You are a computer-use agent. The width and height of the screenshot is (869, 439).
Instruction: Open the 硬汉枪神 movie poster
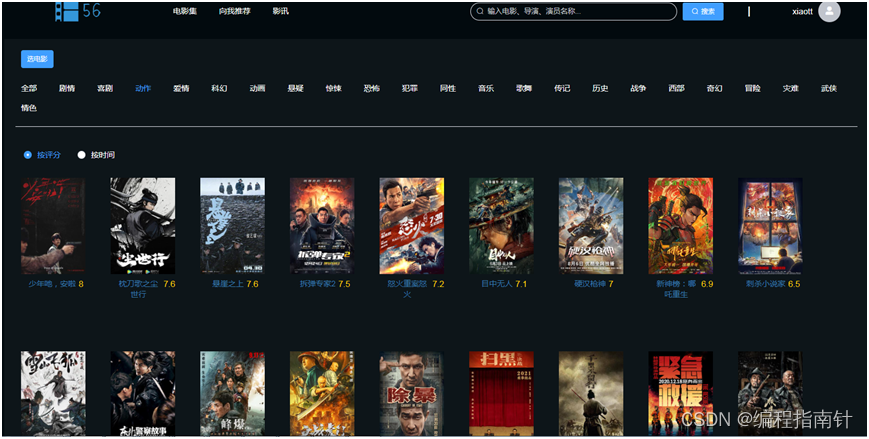tap(591, 226)
